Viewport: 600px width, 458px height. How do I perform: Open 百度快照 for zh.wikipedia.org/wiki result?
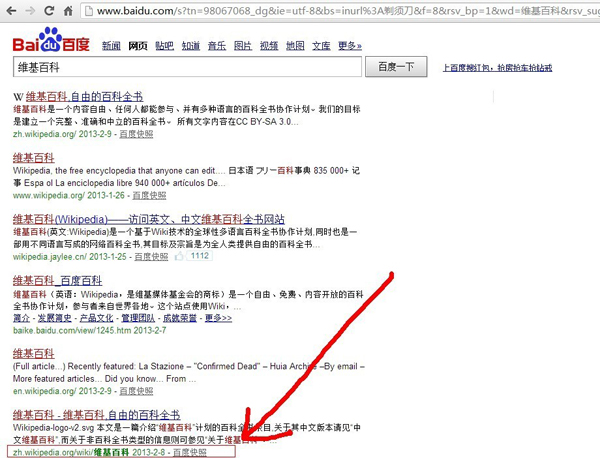[x=190, y=452]
